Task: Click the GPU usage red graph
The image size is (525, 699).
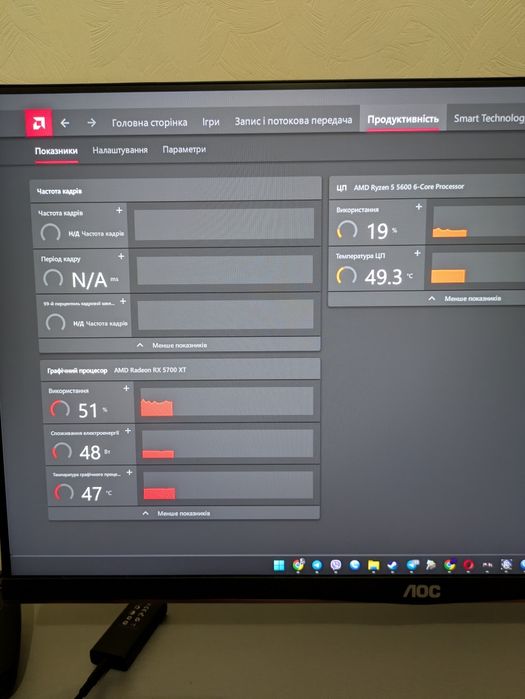Action: 227,401
